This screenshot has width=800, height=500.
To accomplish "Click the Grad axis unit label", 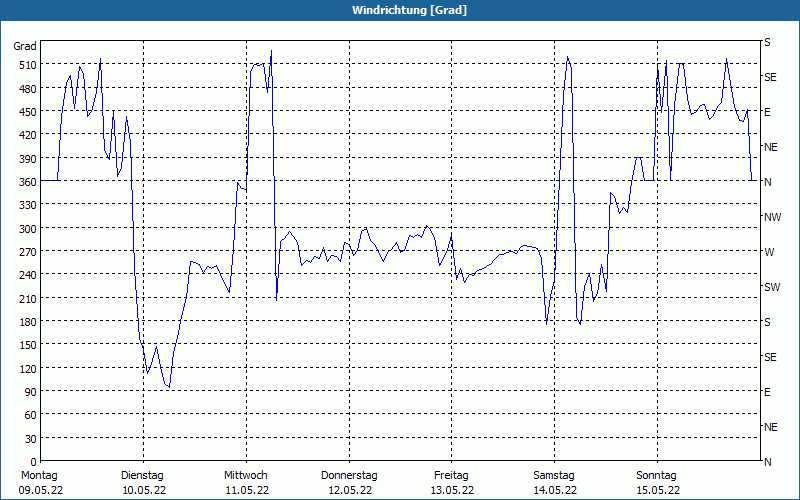I will (x=24, y=46).
